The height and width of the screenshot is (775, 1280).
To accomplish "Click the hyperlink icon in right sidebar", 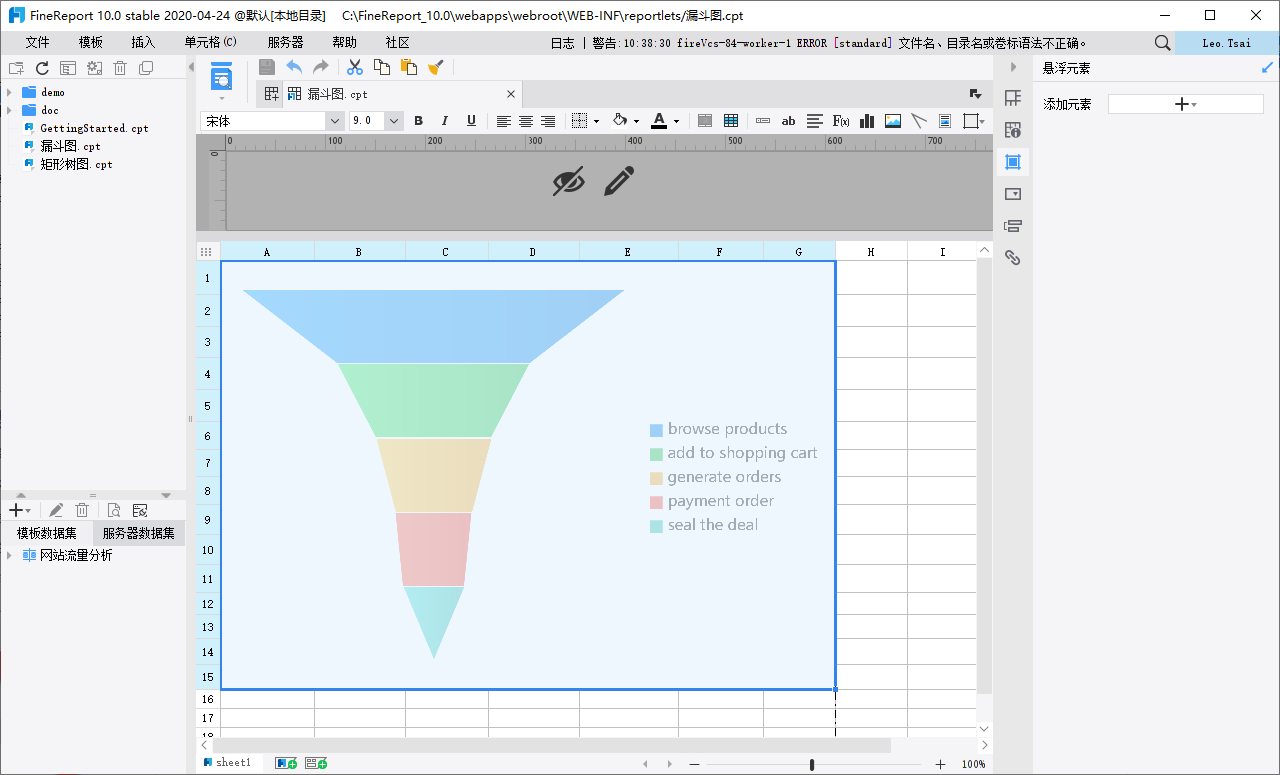I will pyautogui.click(x=1012, y=257).
